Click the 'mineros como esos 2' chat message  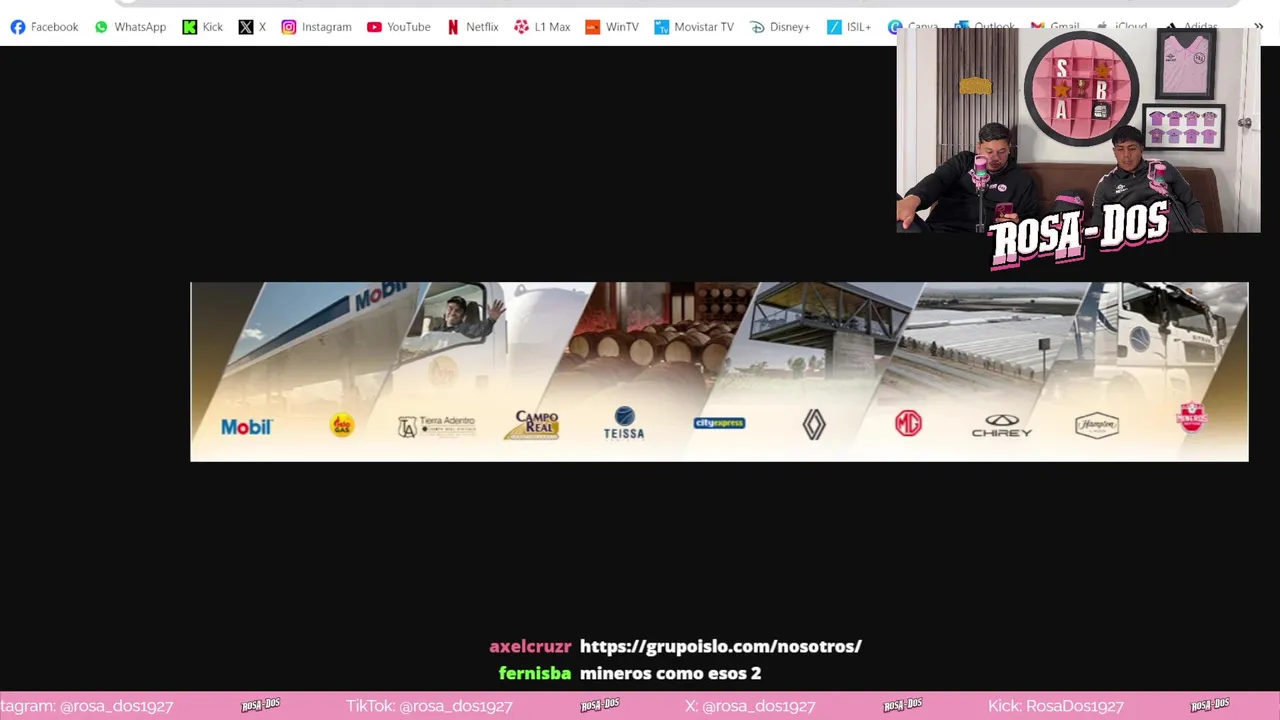(x=670, y=673)
